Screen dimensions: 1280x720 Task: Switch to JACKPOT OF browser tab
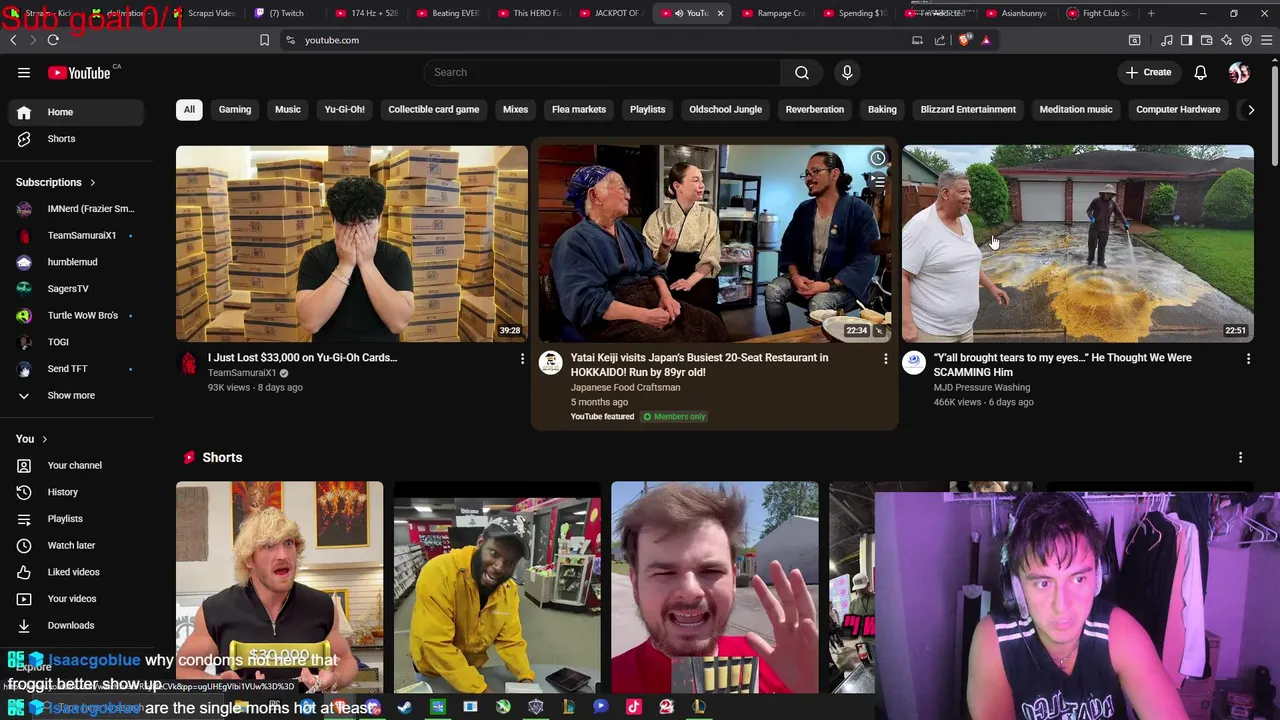610,13
